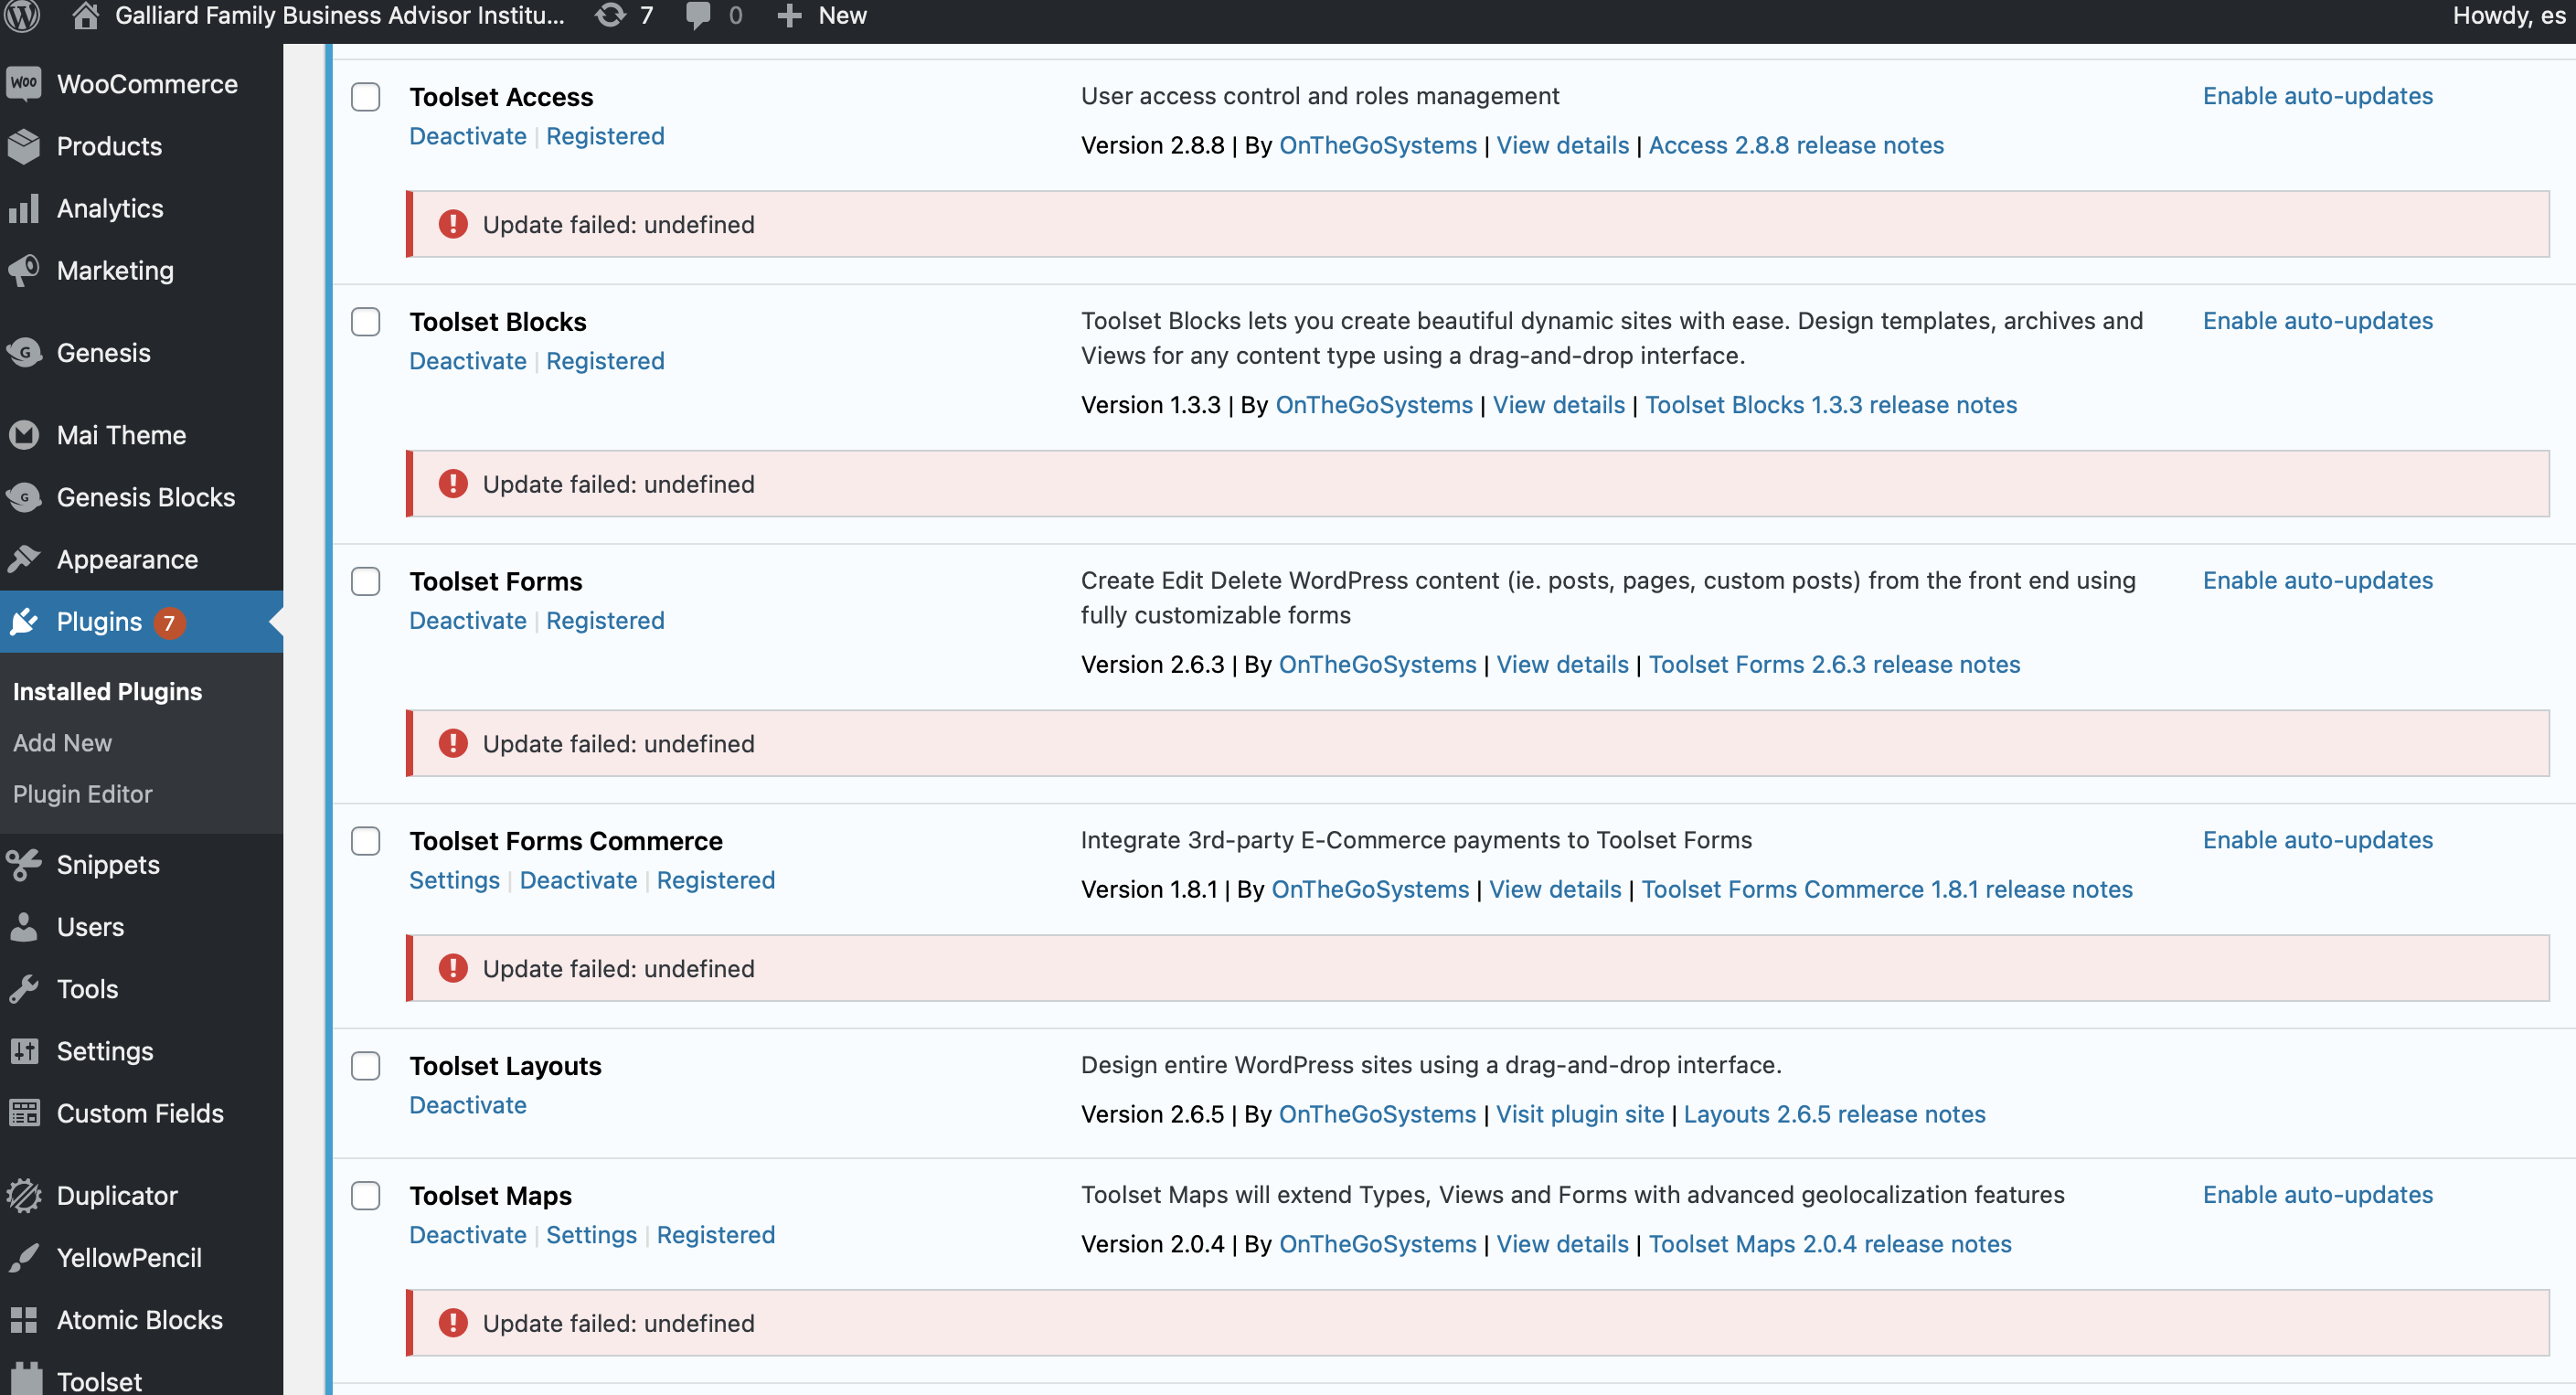
Task: Select the Toolset Maps checkbox
Action: [x=365, y=1196]
